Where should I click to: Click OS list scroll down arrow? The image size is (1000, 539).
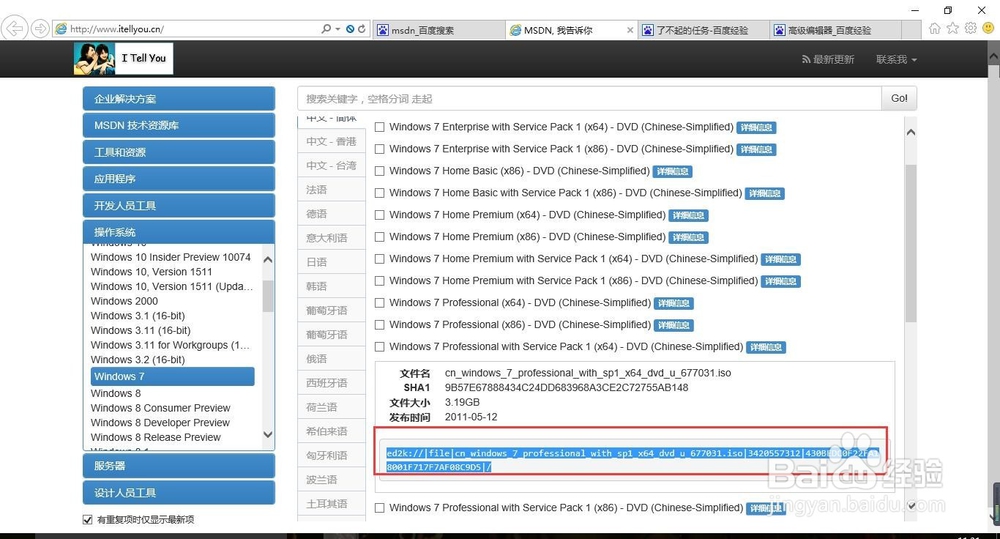[268, 434]
